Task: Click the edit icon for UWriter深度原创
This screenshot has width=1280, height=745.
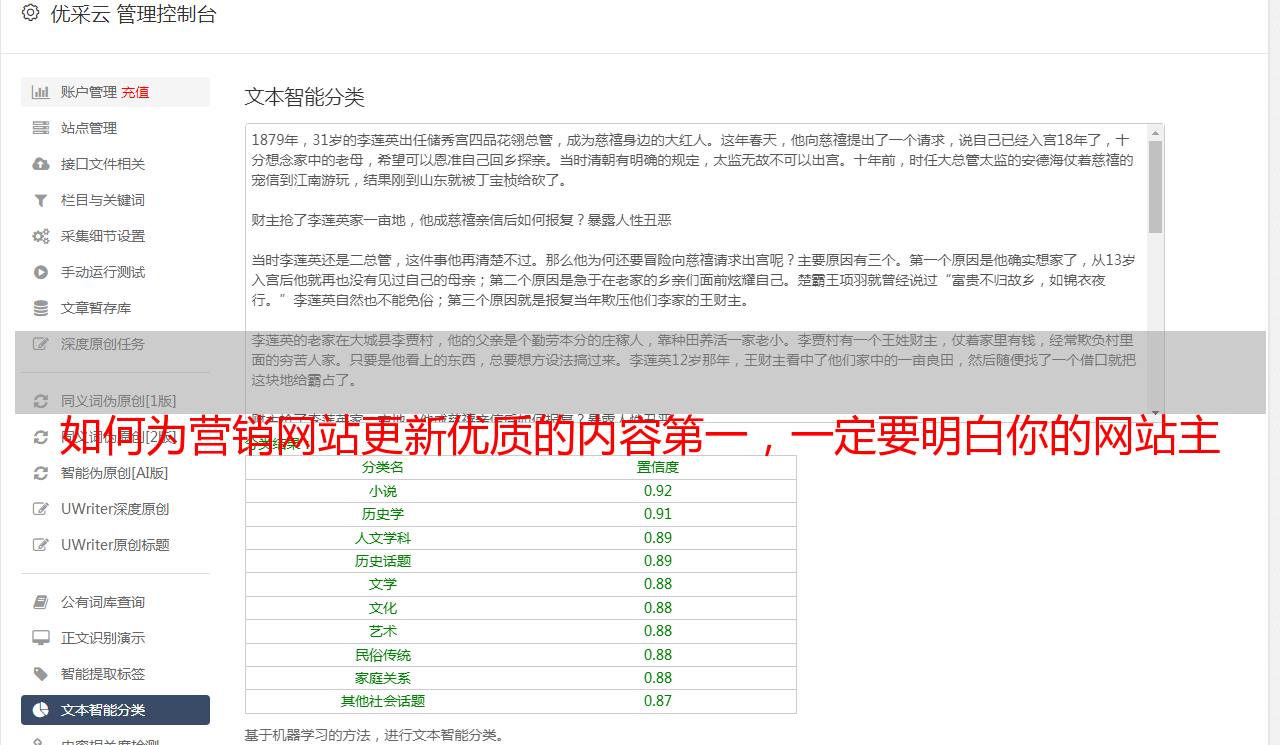Action: (x=41, y=509)
